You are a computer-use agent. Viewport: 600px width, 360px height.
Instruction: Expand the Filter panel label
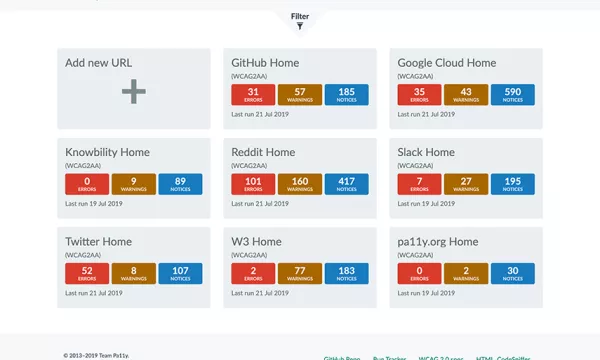[x=300, y=16]
